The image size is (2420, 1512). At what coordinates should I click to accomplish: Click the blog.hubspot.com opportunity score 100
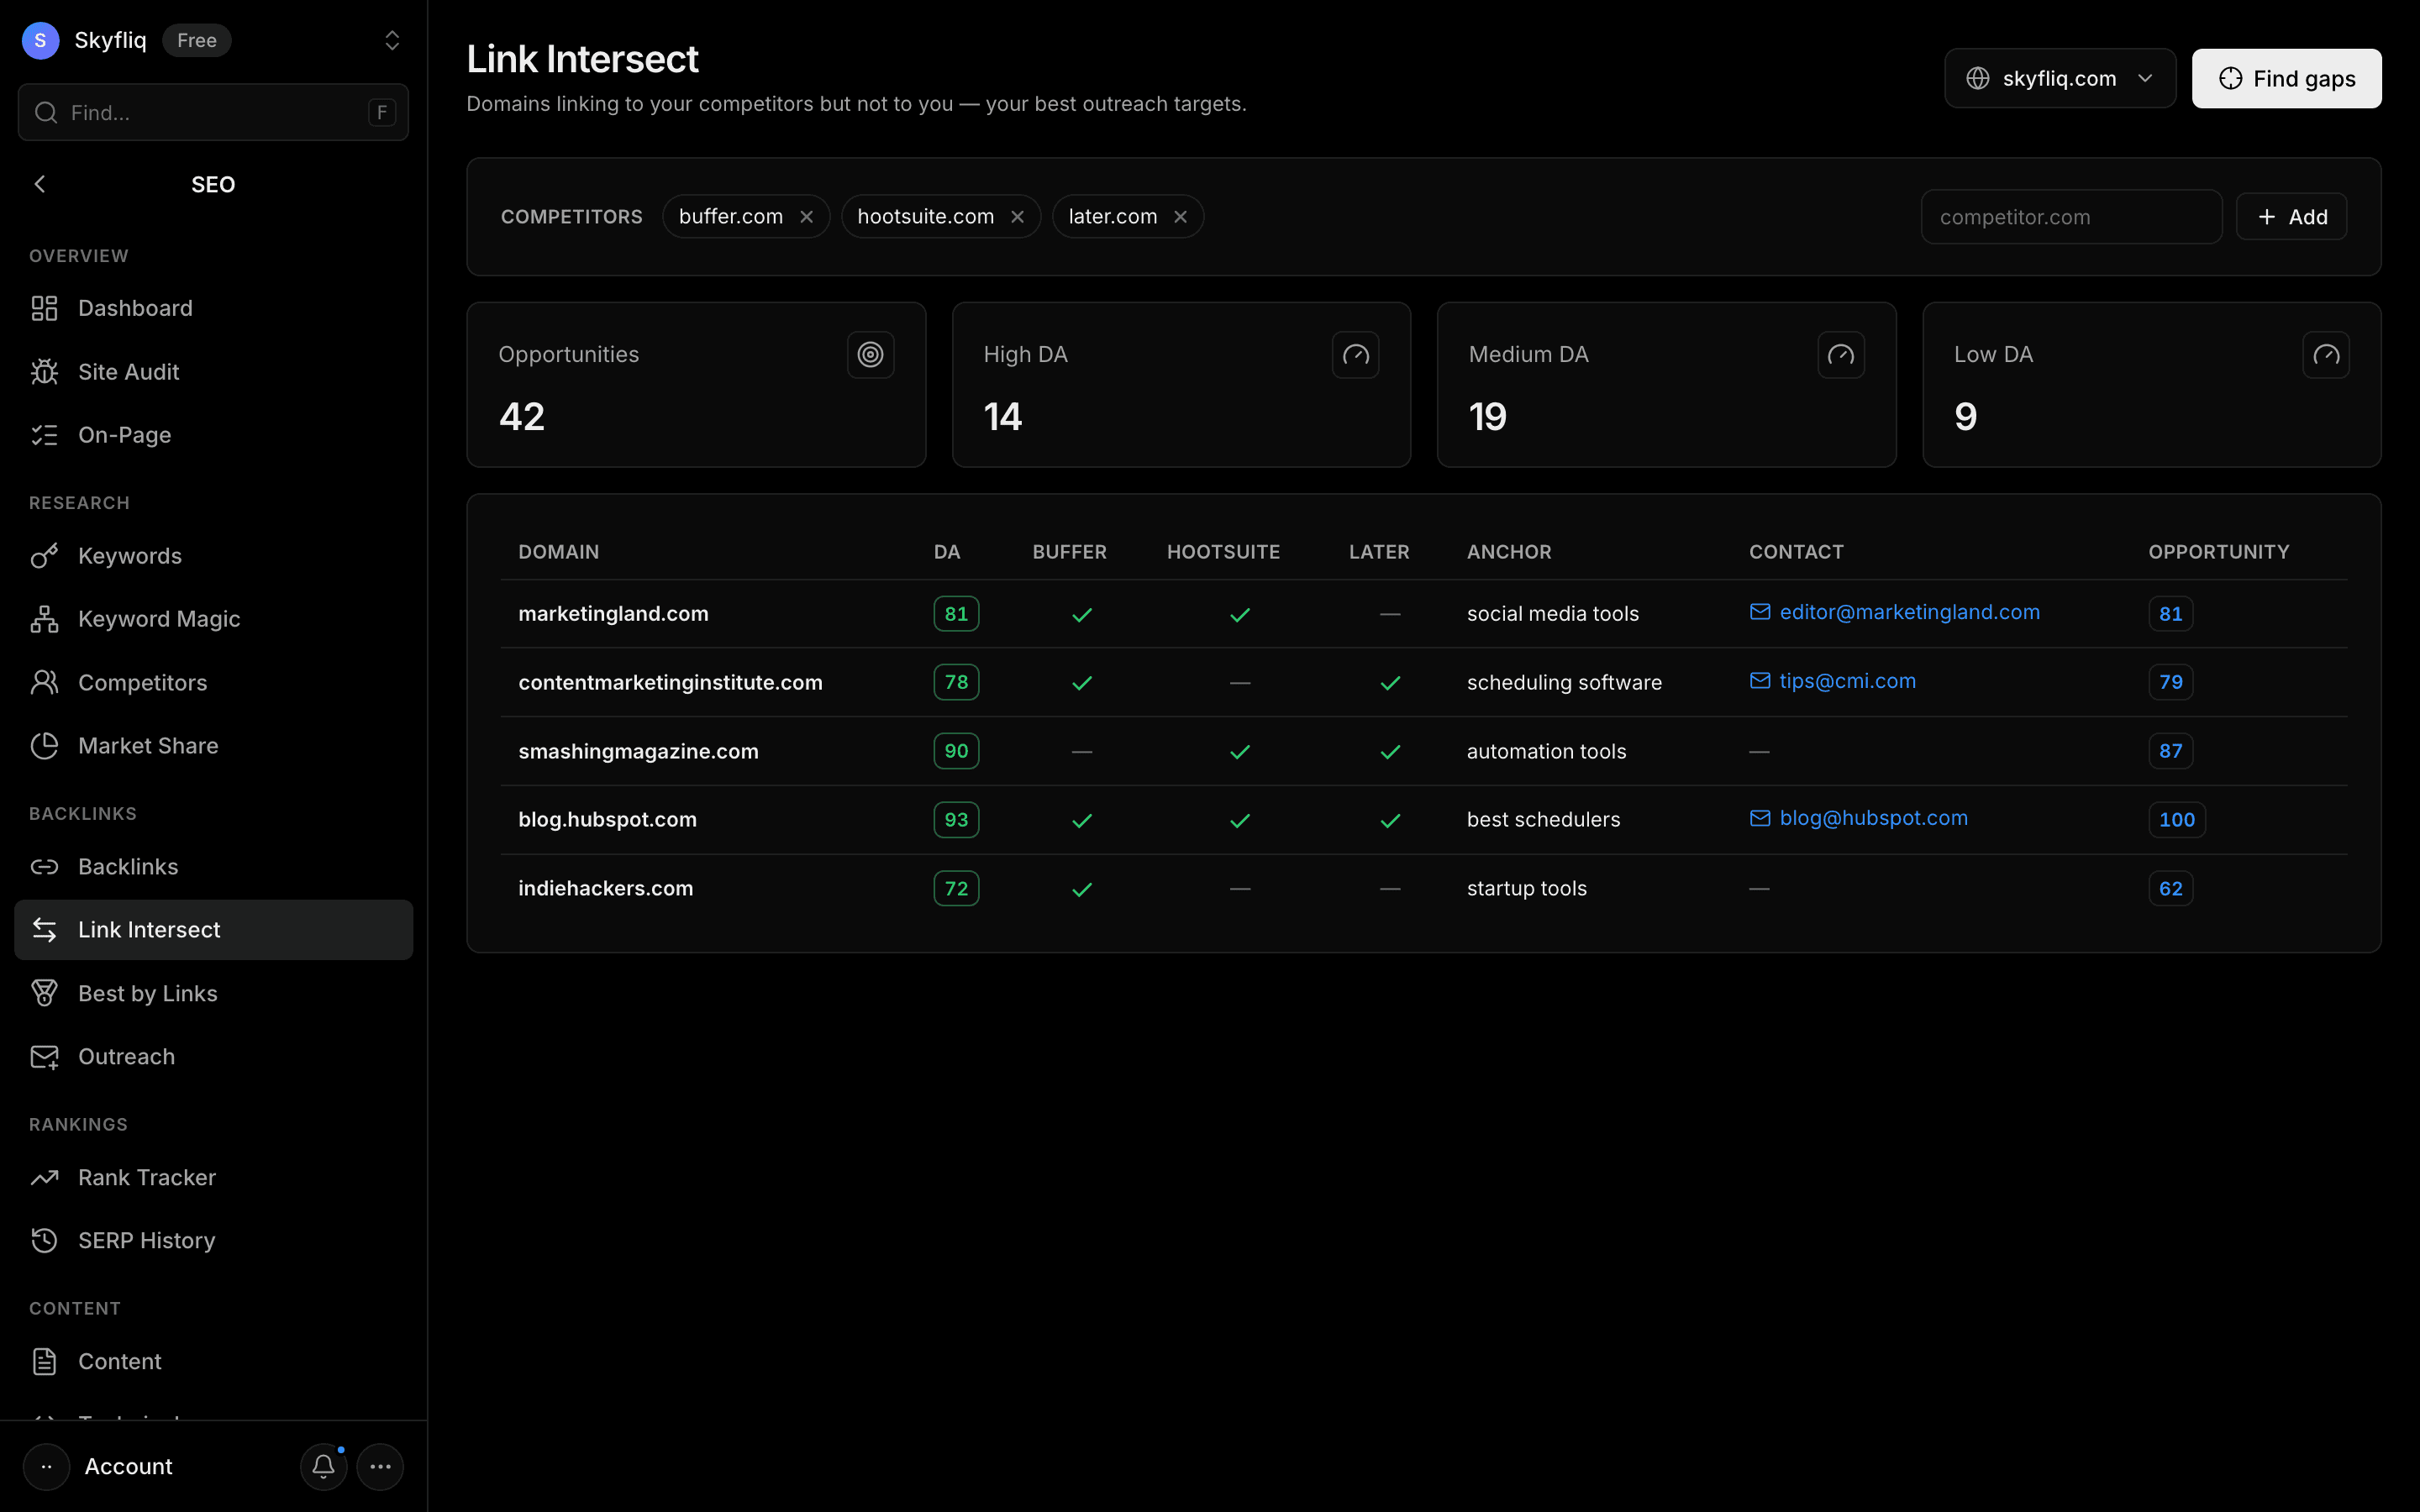(2176, 820)
